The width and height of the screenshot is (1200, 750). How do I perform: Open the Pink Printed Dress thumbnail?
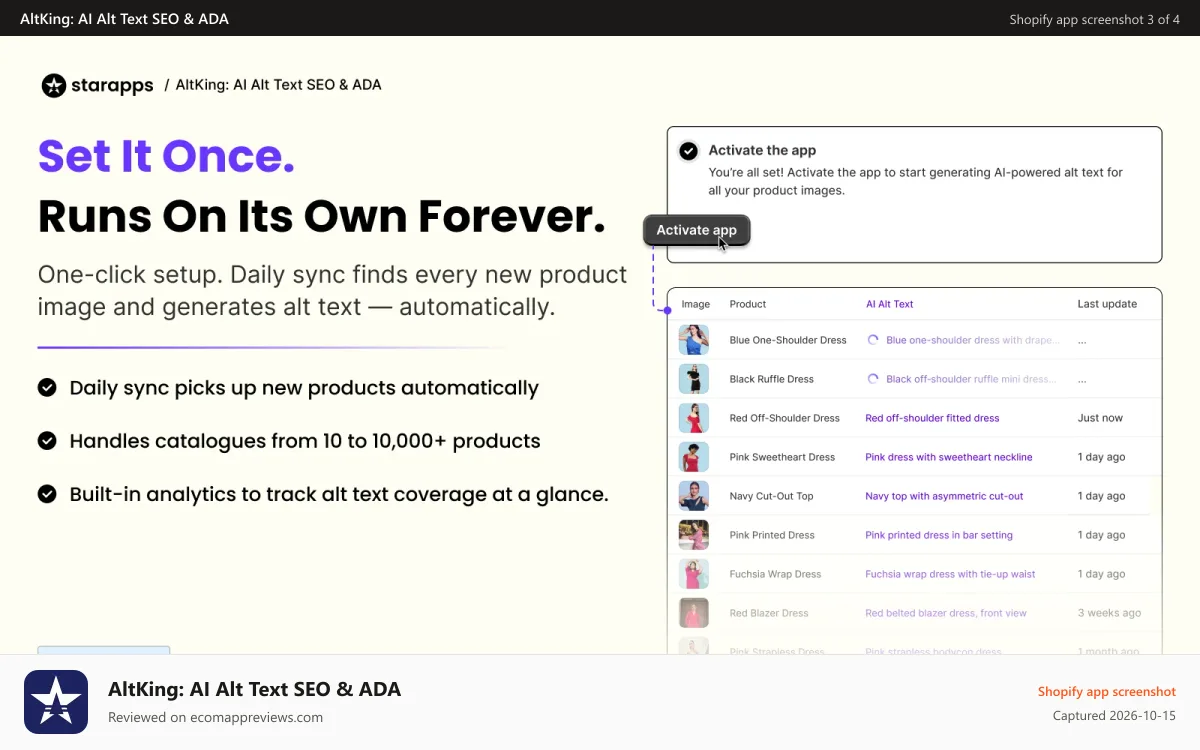point(694,535)
